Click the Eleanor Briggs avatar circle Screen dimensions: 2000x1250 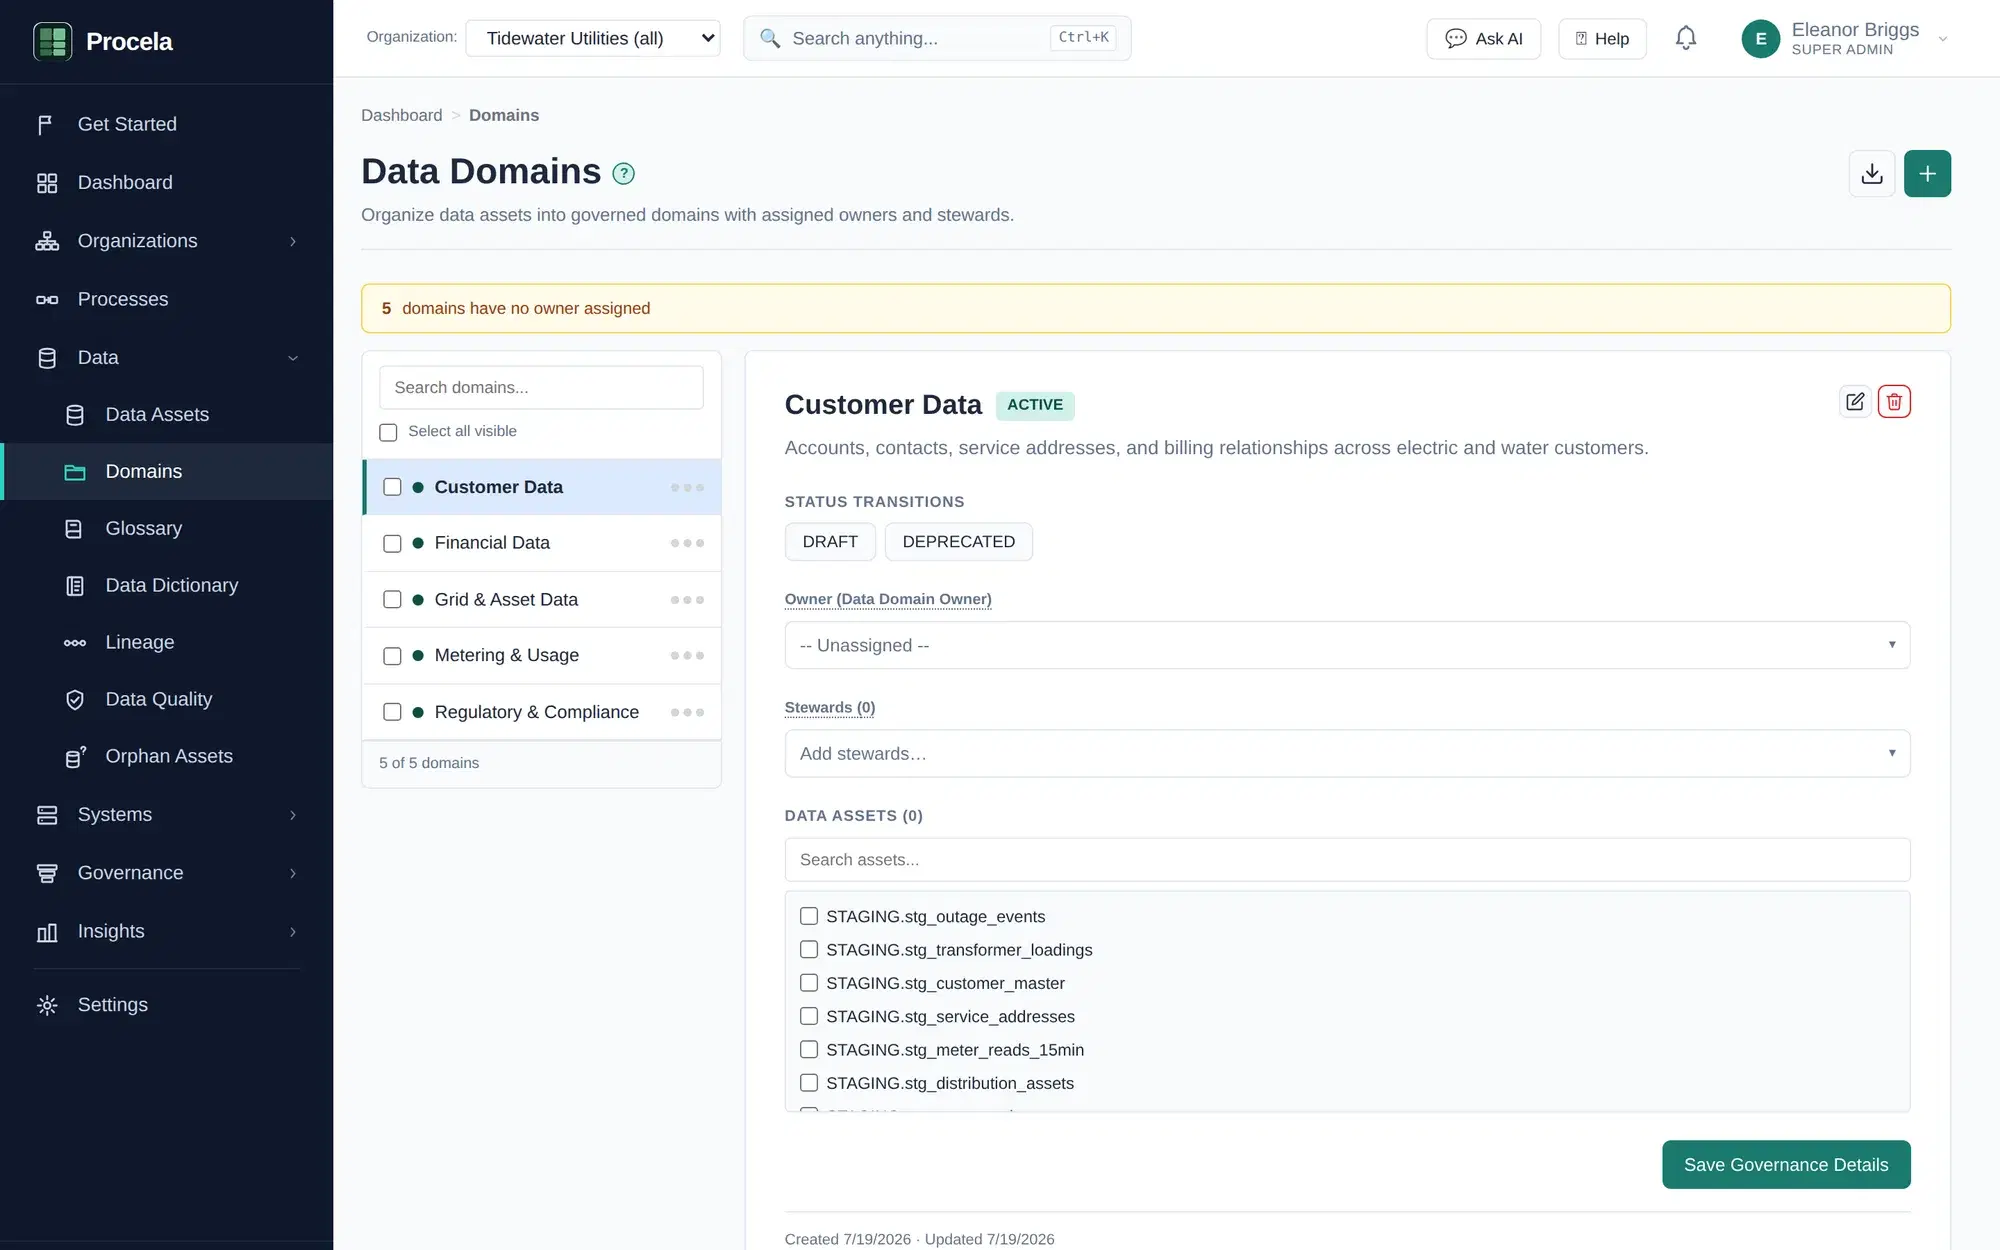pos(1760,39)
